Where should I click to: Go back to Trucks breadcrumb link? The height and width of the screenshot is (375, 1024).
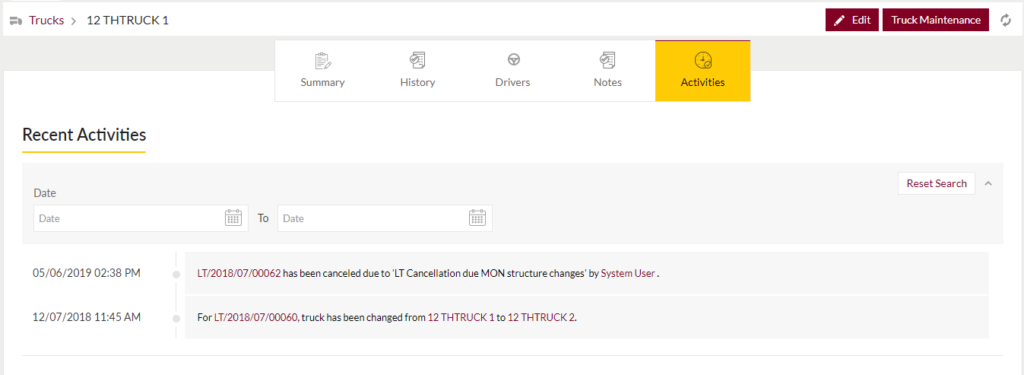click(x=46, y=20)
